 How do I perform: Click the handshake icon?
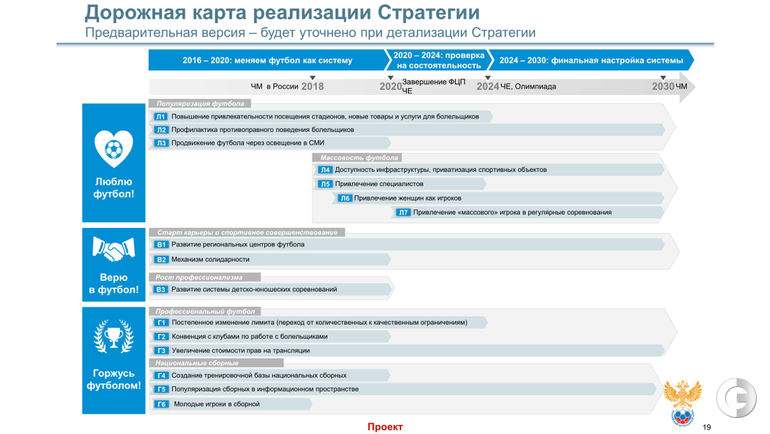(113, 249)
